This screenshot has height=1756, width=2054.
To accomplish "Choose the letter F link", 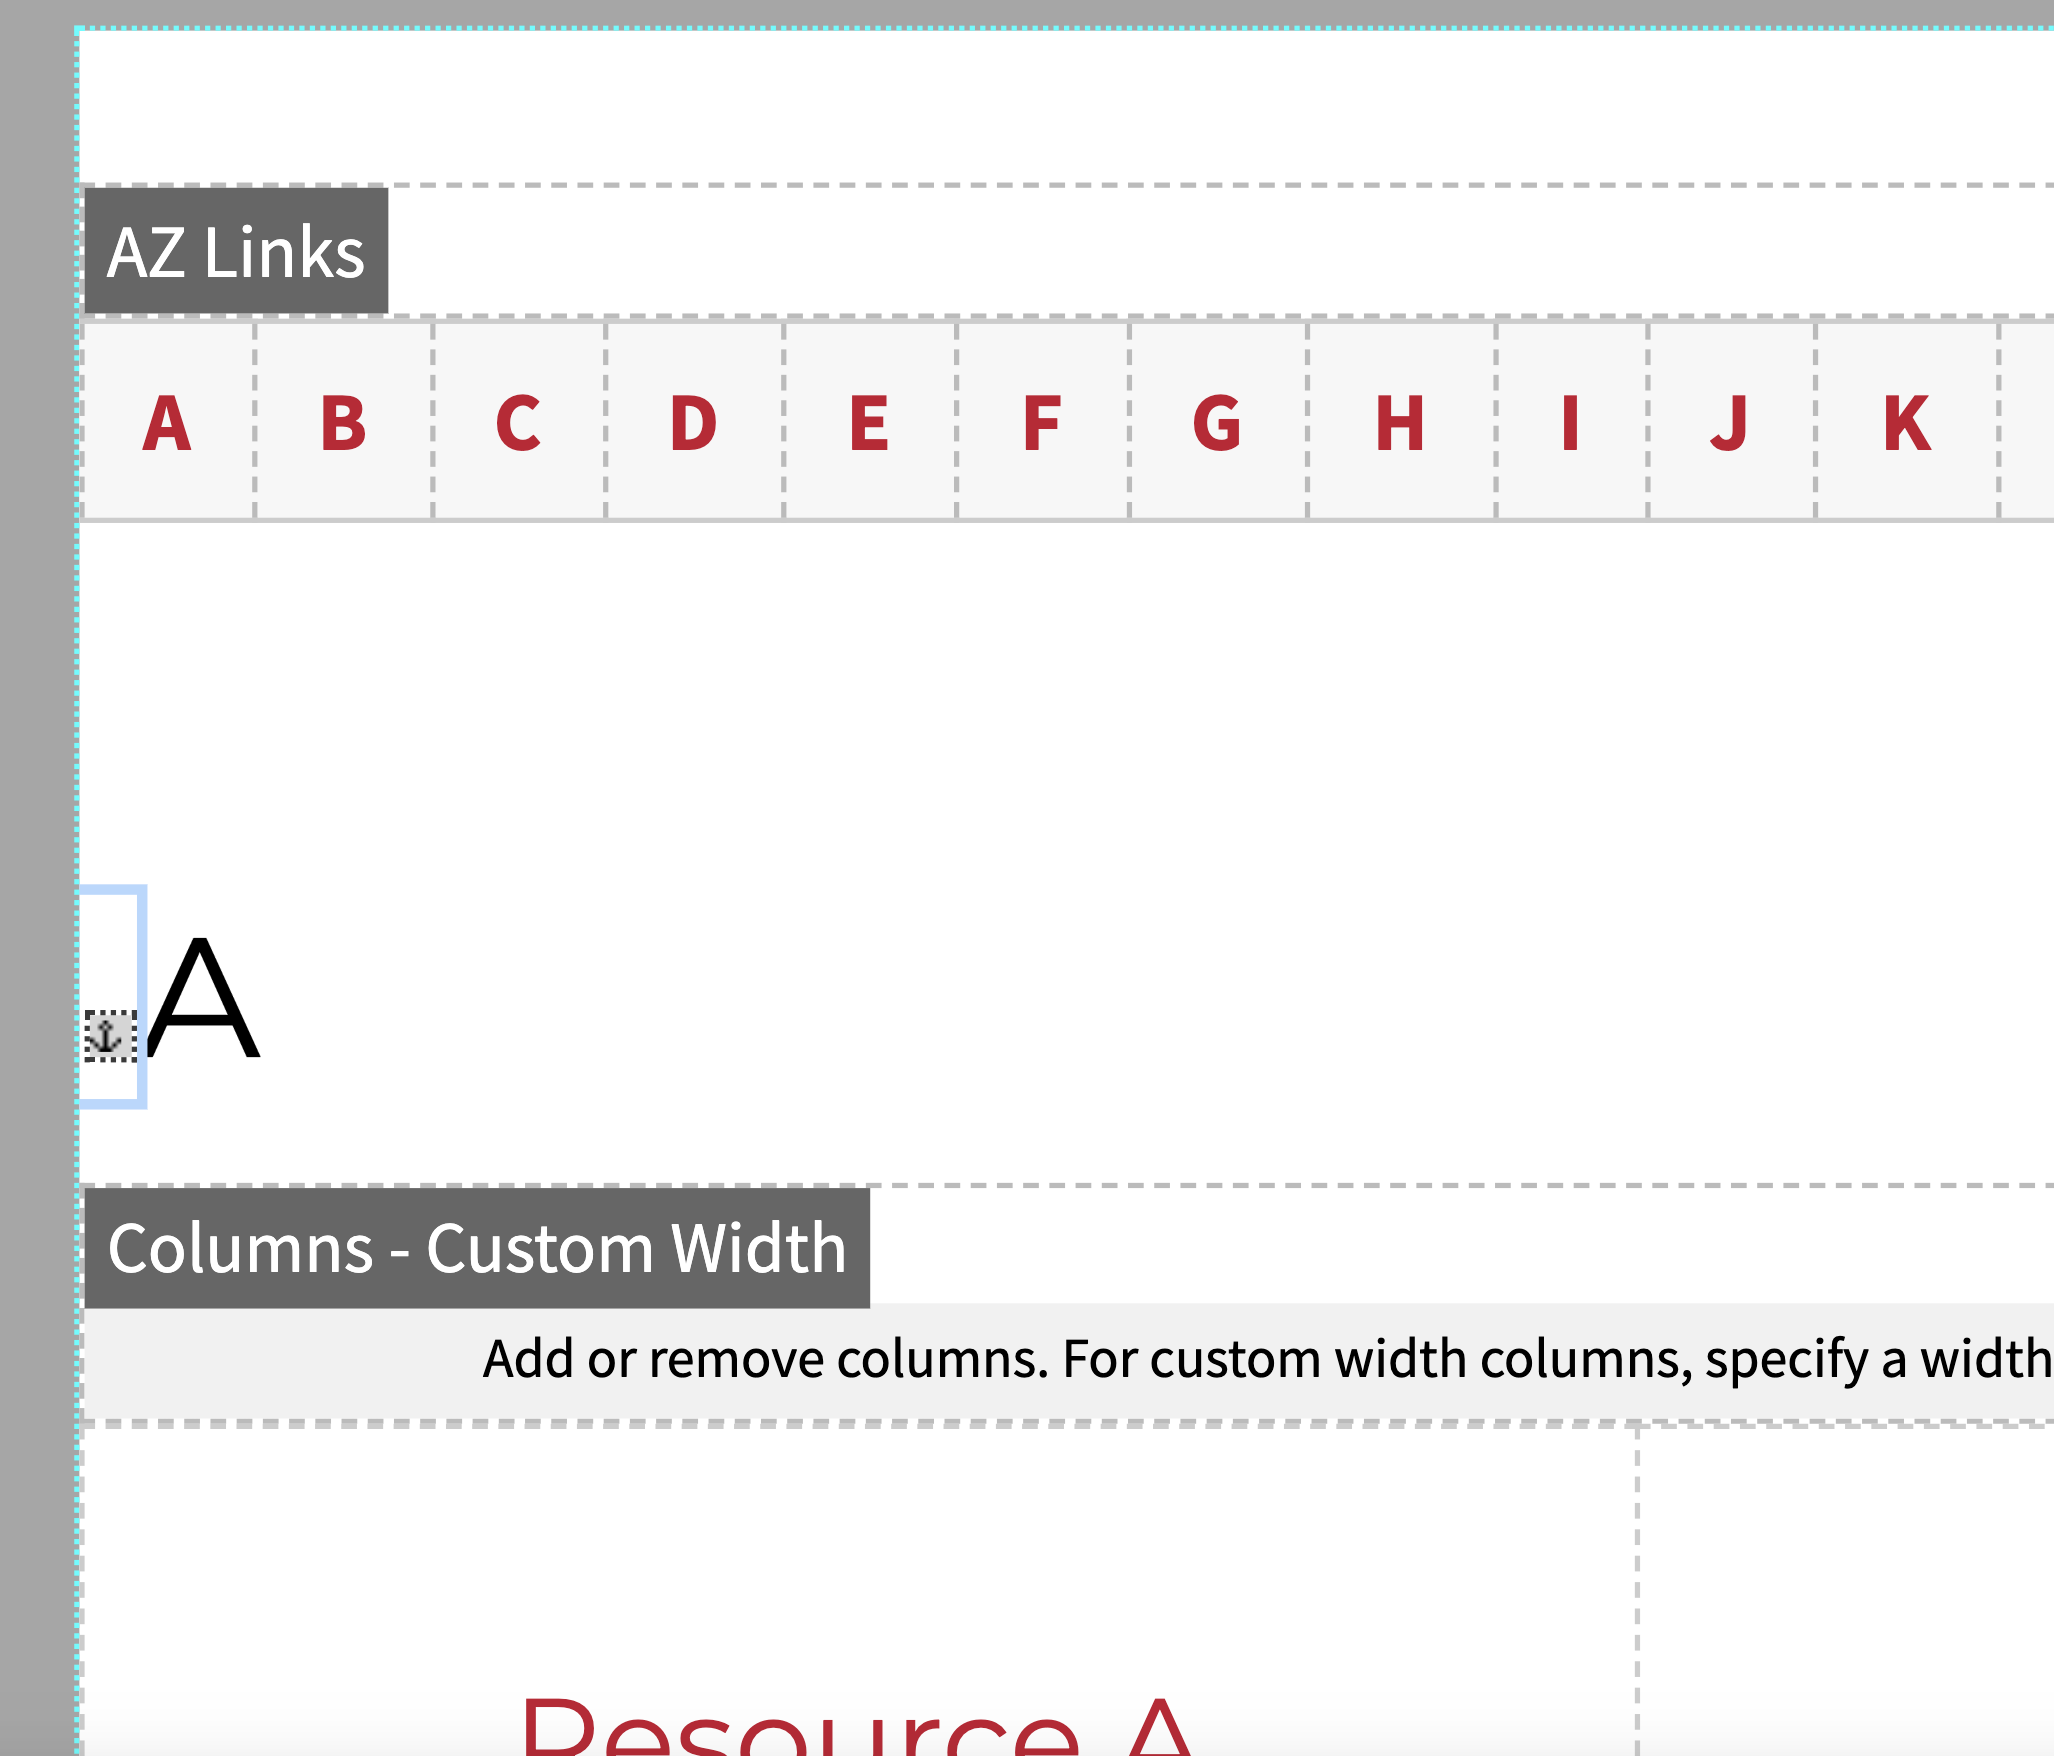I will tap(1042, 423).
